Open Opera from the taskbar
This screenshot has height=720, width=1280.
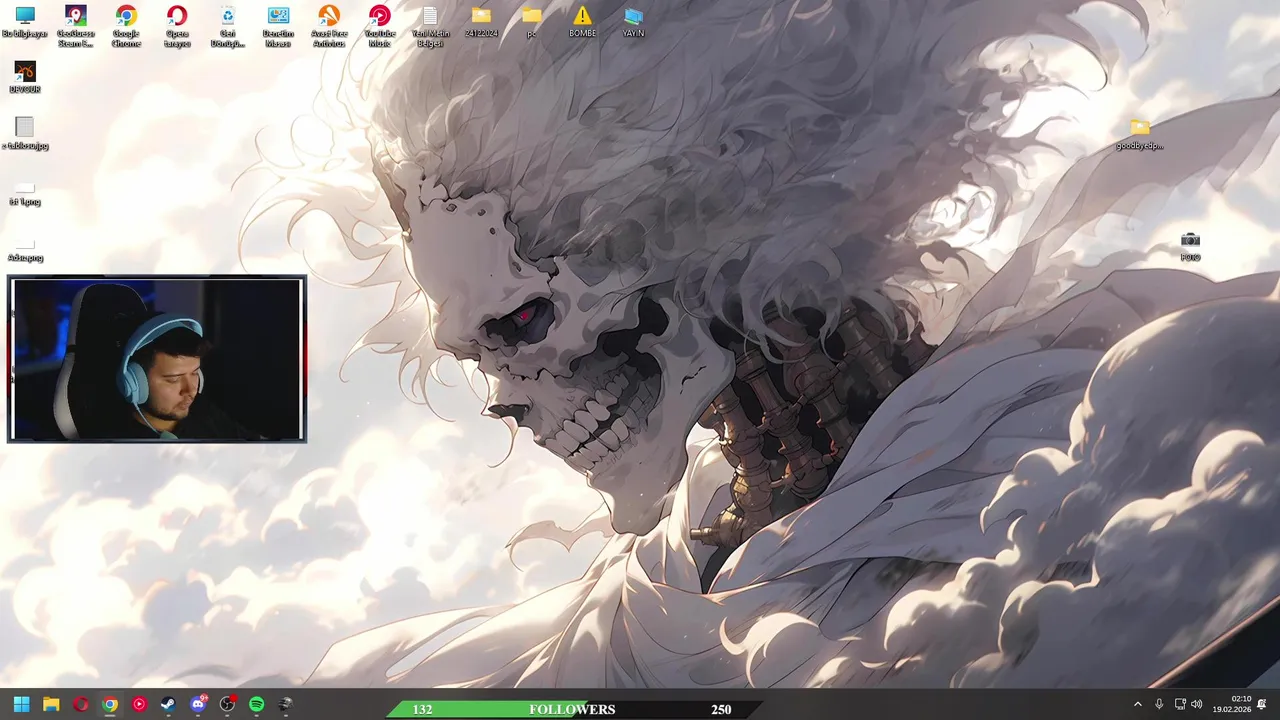coord(80,704)
